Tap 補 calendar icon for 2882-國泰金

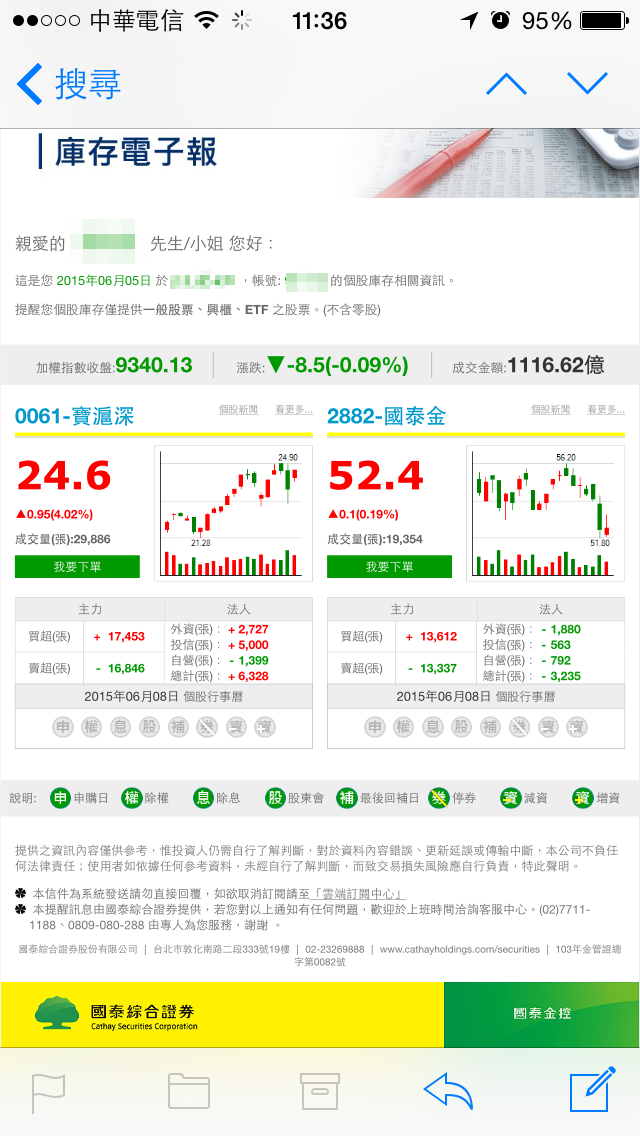[x=490, y=727]
